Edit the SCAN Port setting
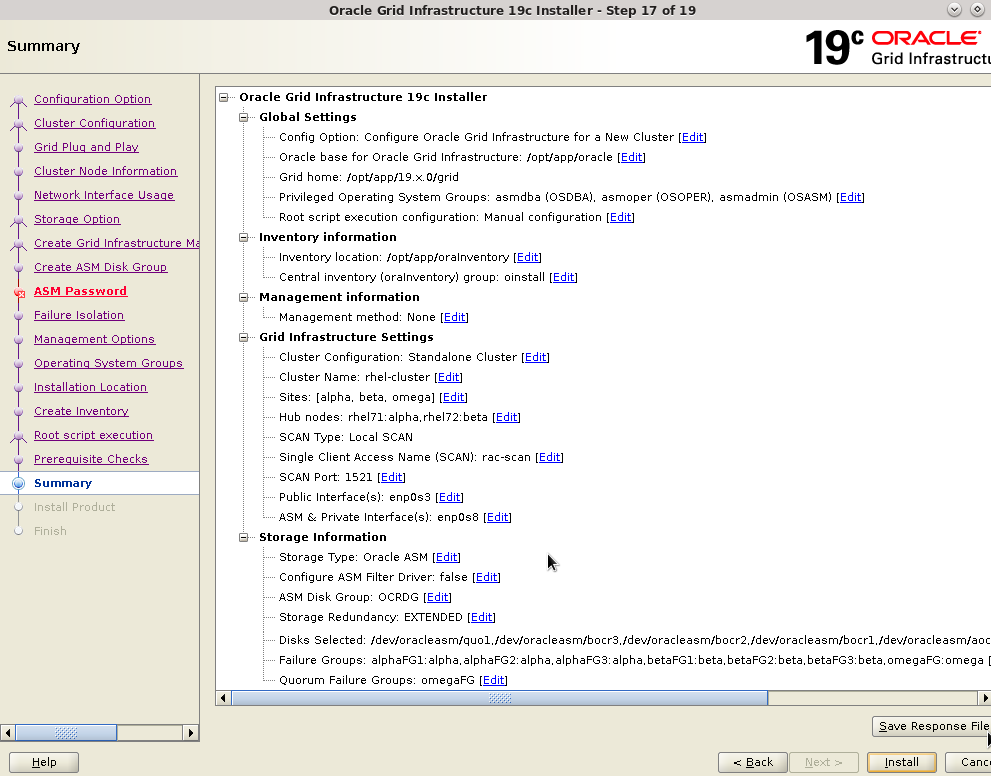Viewport: 991px width, 776px height. pos(391,477)
